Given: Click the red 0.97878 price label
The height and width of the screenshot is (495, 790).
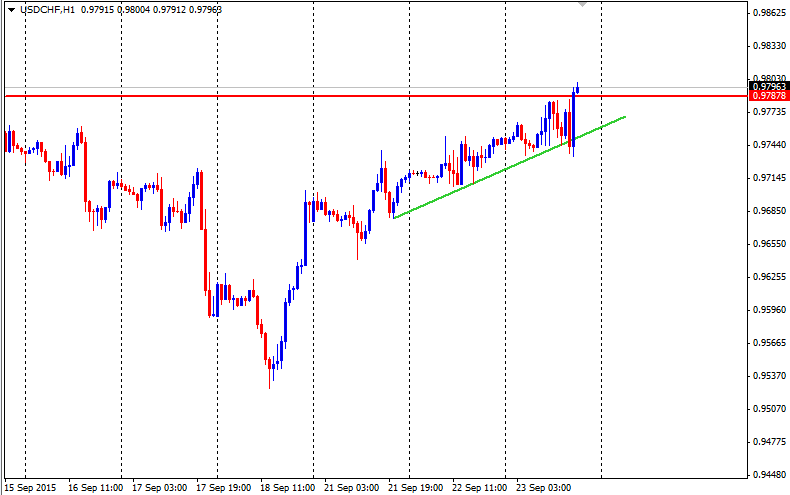Looking at the screenshot, I should pyautogui.click(x=769, y=96).
